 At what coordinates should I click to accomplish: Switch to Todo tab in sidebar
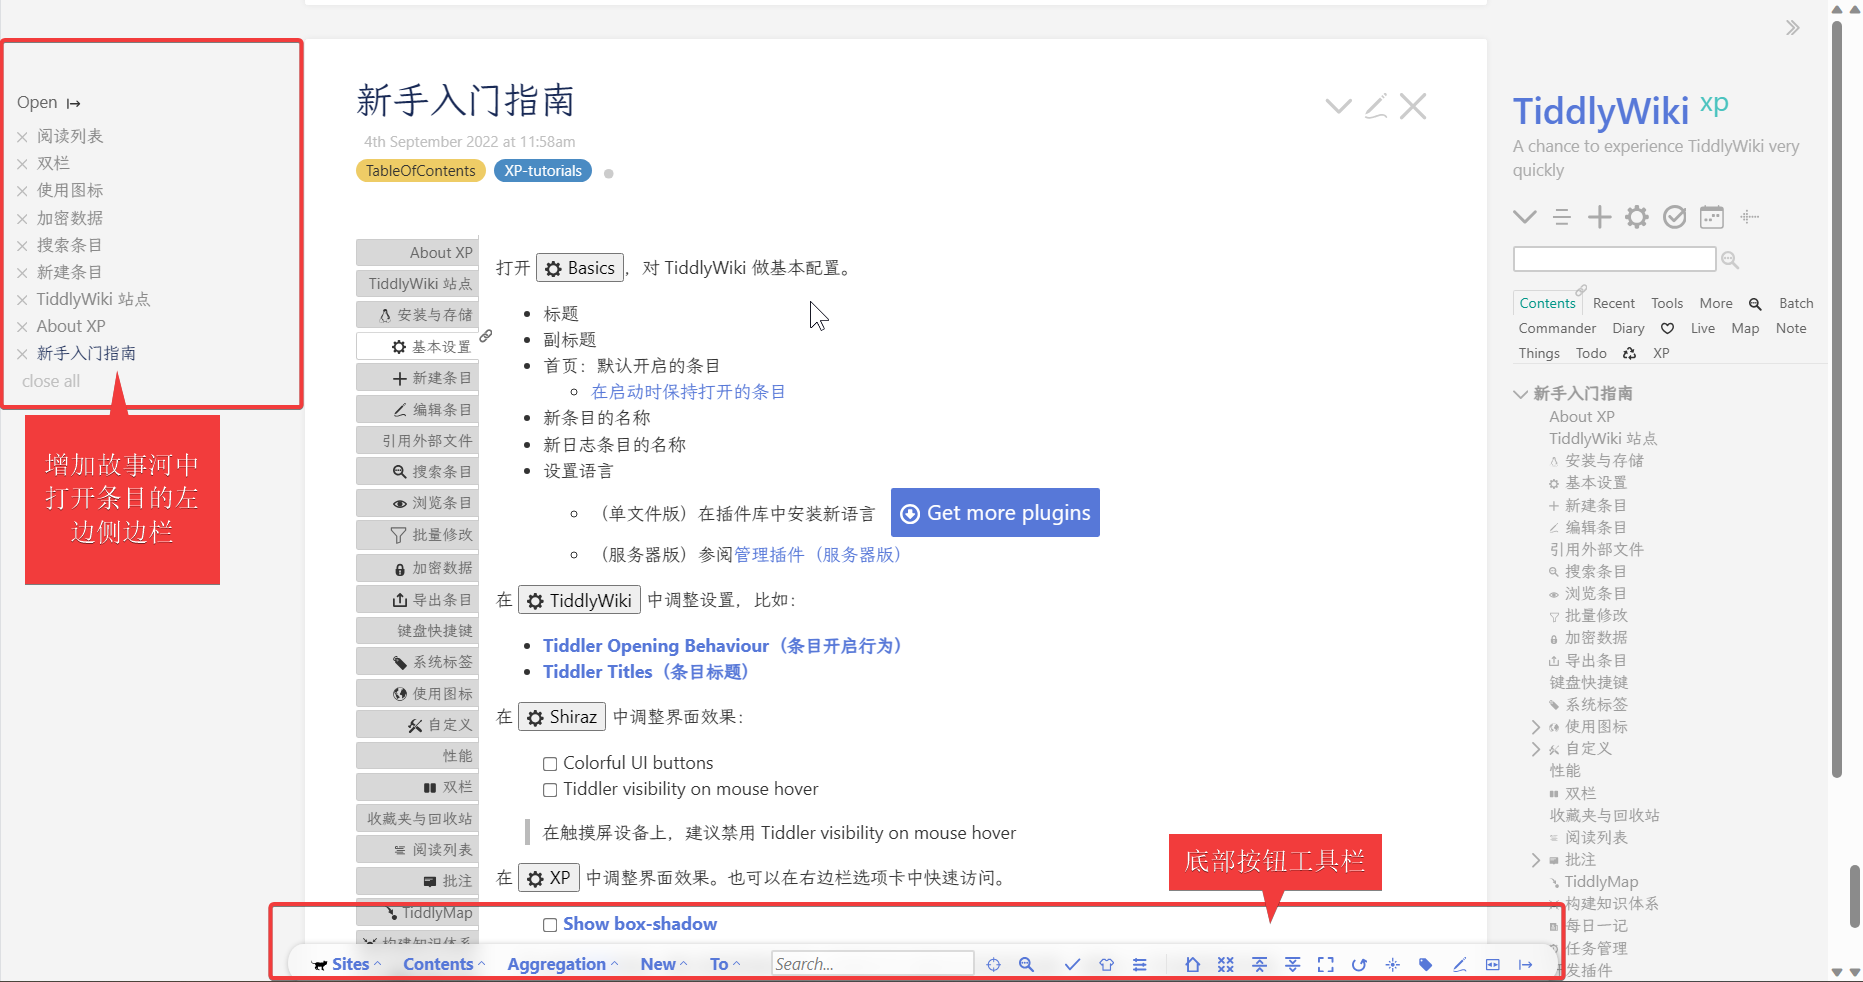[1591, 353]
